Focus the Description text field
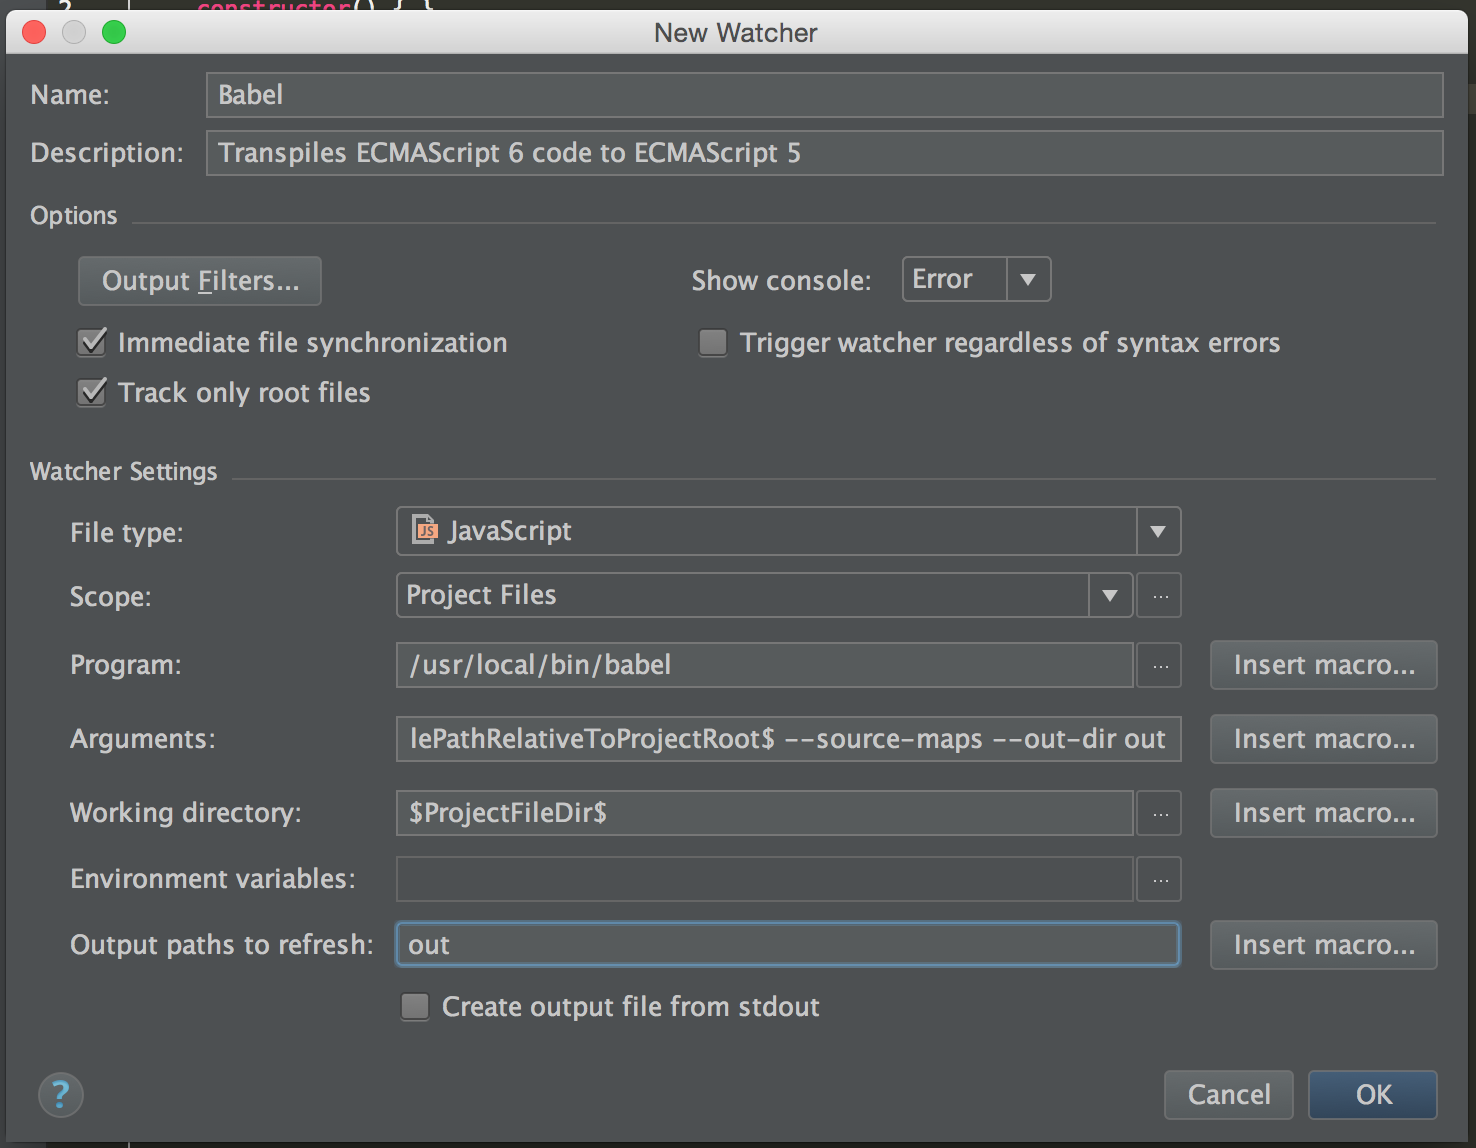This screenshot has width=1476, height=1148. [825, 153]
